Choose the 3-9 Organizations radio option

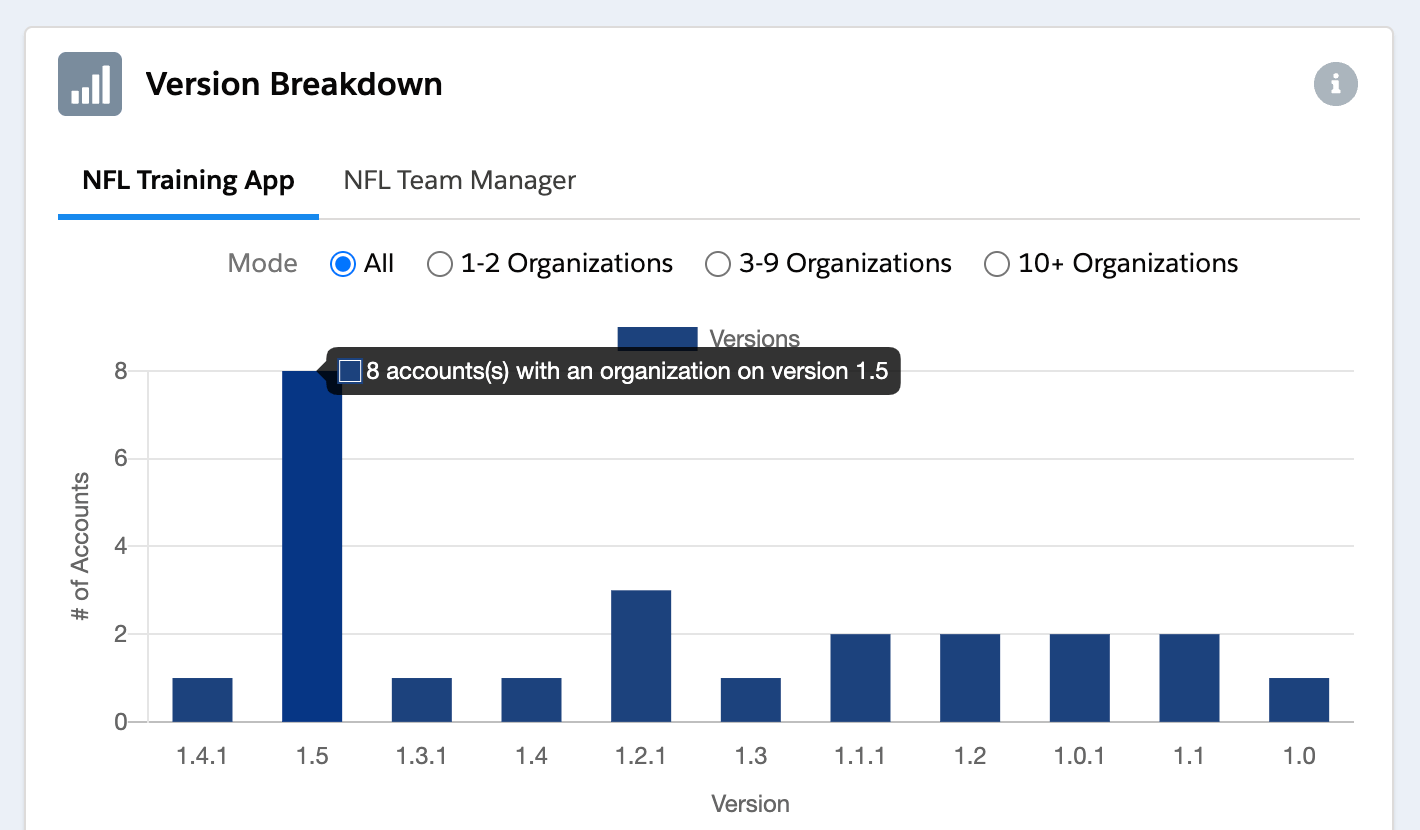point(718,264)
